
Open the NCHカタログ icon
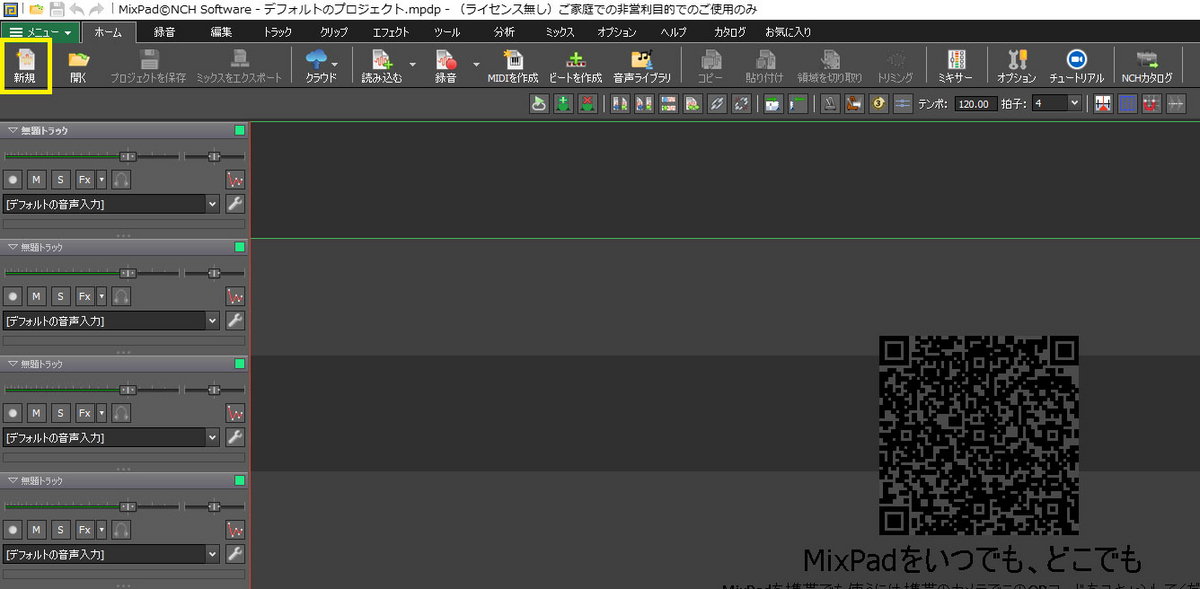coord(1147,68)
